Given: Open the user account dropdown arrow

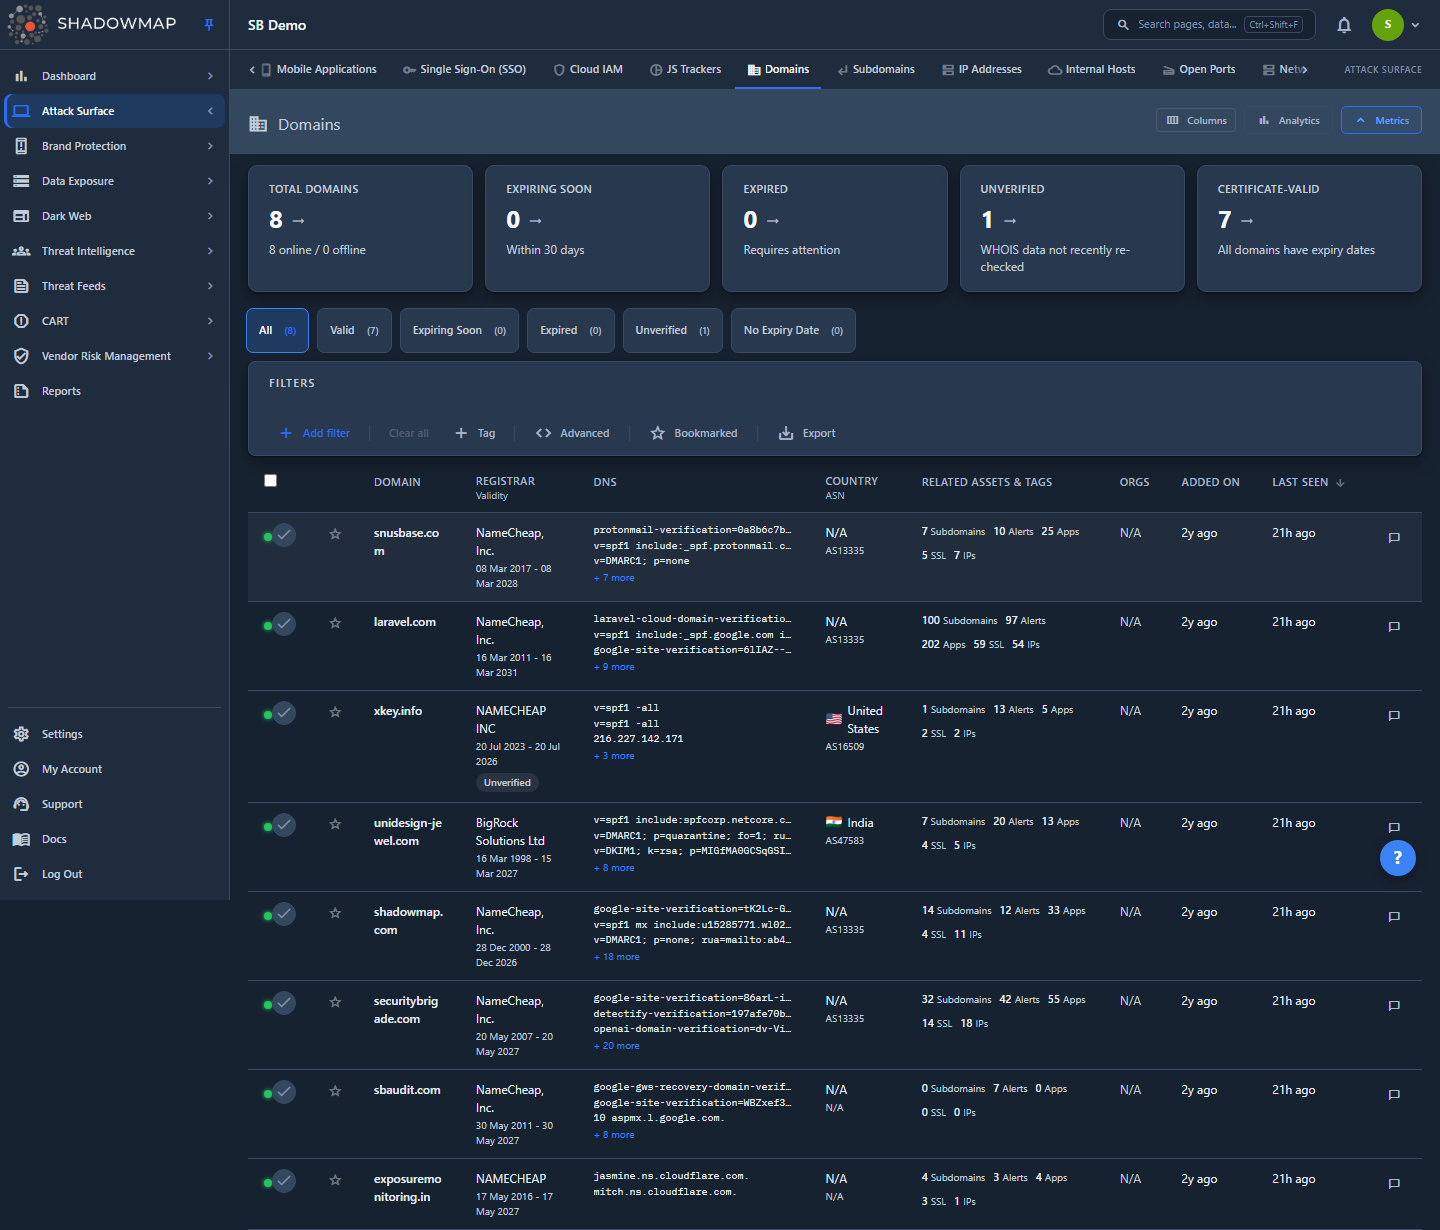Looking at the screenshot, I should (1415, 25).
